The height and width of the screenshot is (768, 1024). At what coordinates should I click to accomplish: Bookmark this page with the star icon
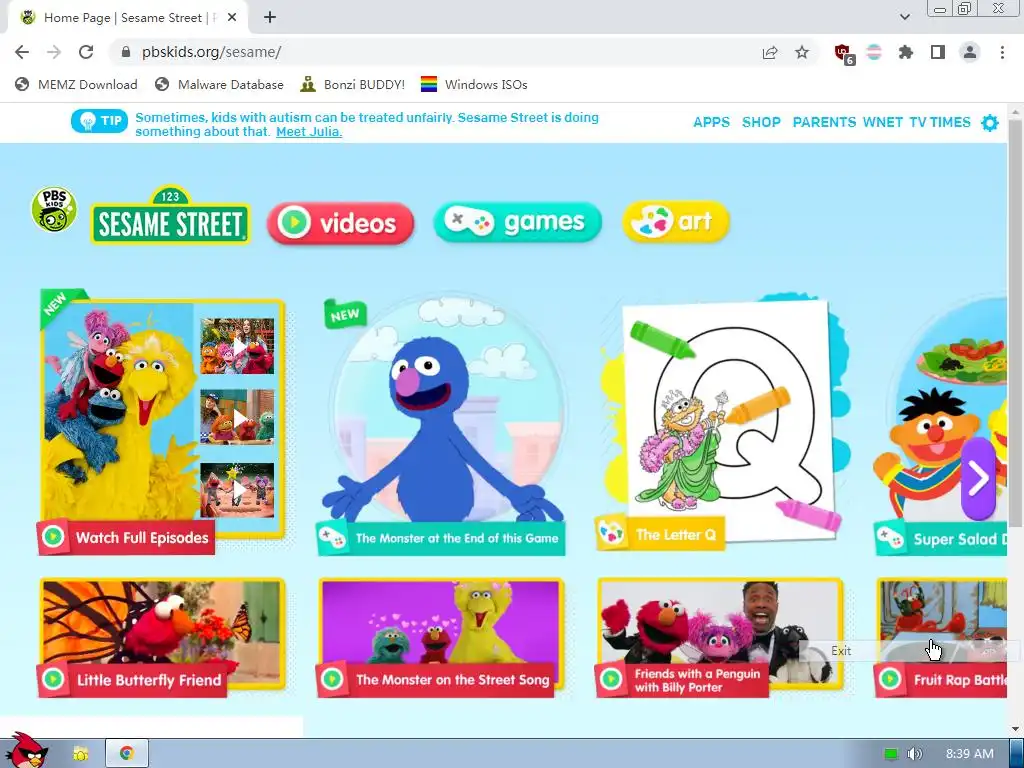point(802,52)
